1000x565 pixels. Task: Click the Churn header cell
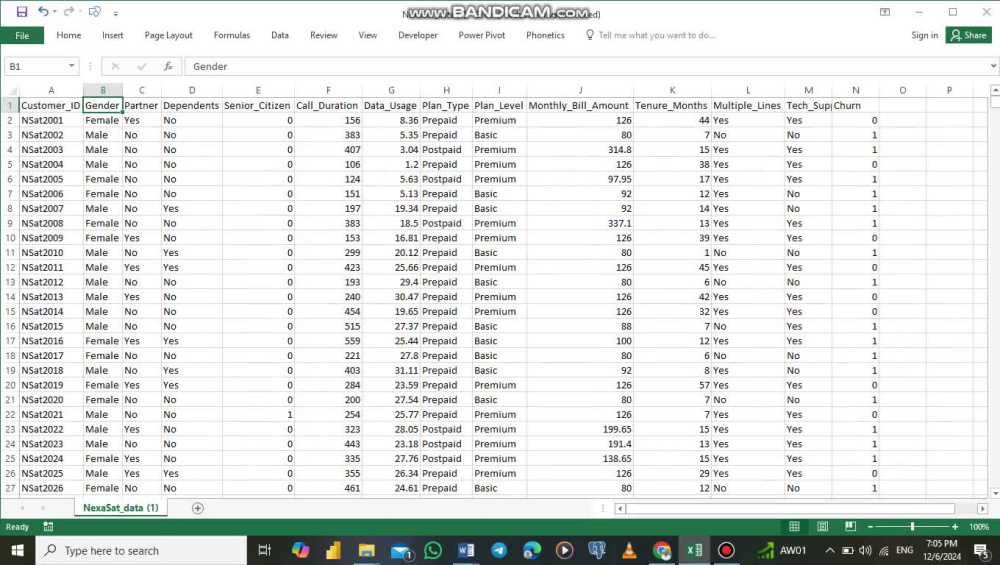tap(855, 105)
